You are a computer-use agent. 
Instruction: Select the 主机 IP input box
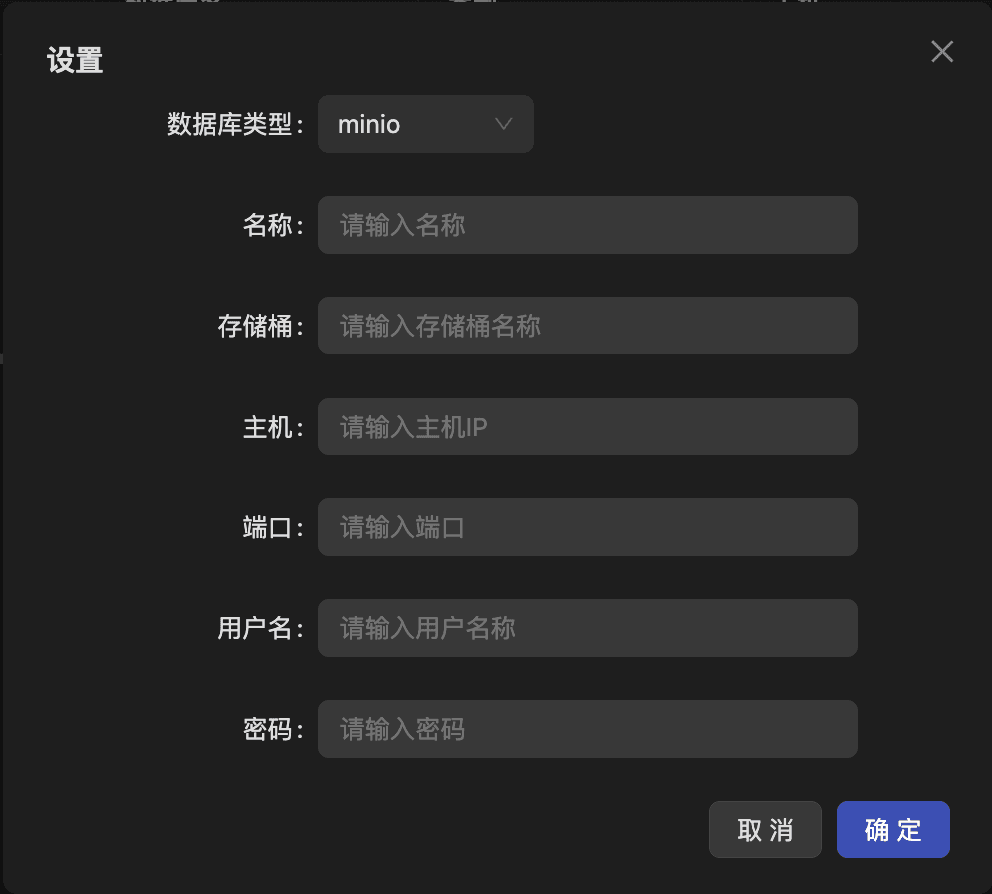pyautogui.click(x=587, y=427)
